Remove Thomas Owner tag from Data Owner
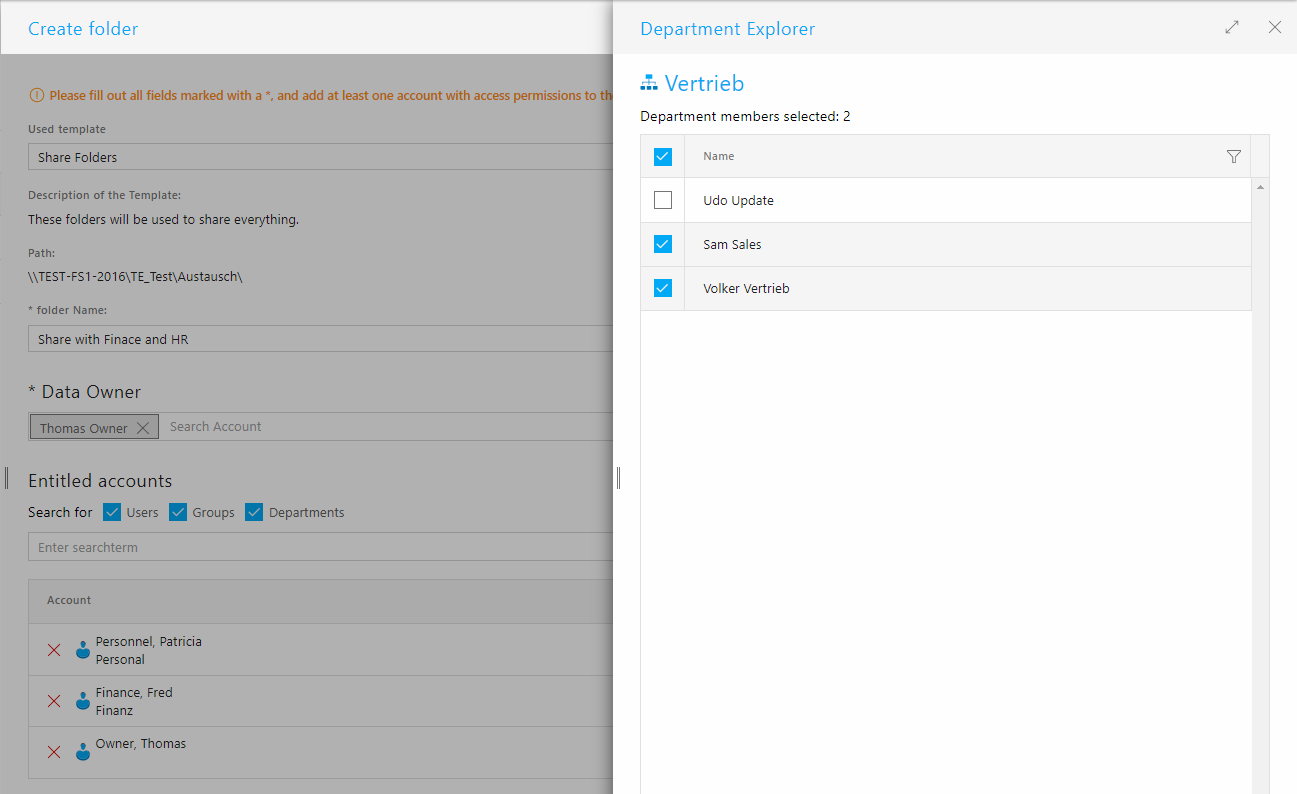The width and height of the screenshot is (1297, 794). click(x=143, y=428)
